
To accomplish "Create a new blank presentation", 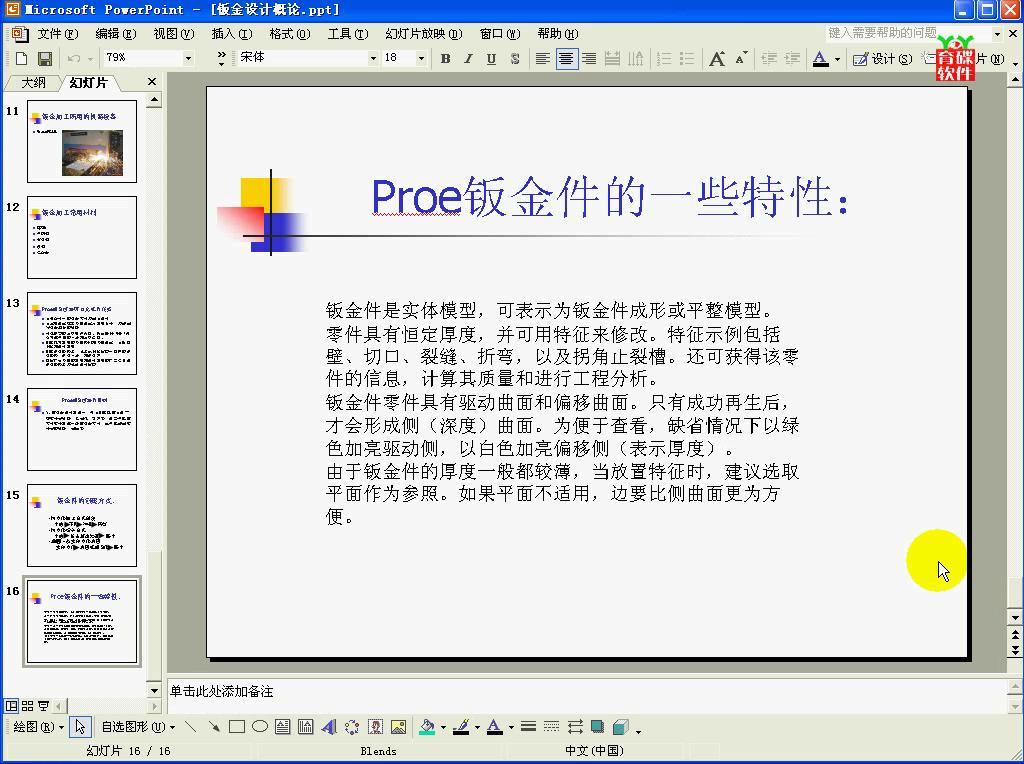I will point(21,58).
